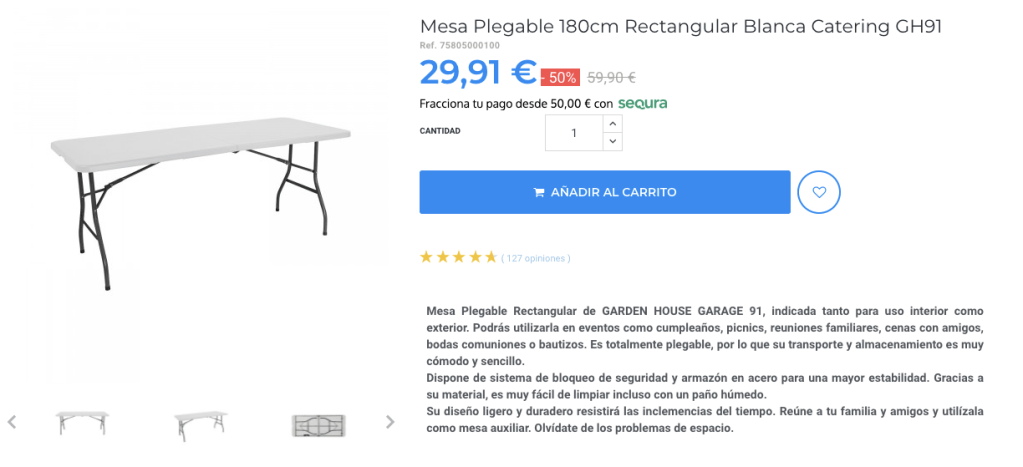Open the 127 opiniones reviews link

click(x=536, y=258)
